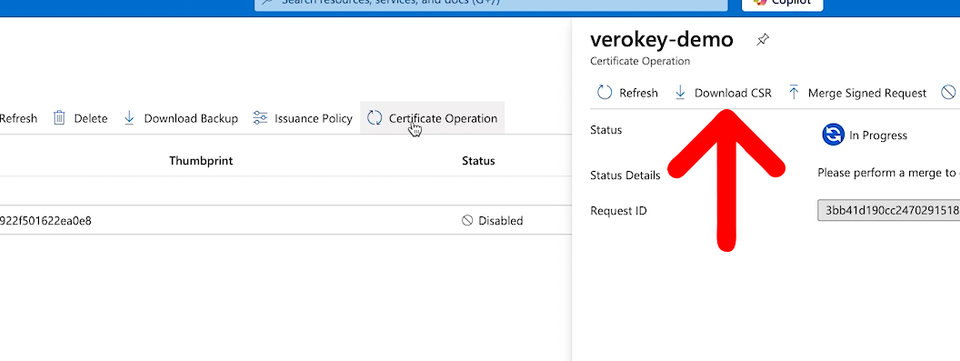Pin the verokey-demo panel
960x361 pixels.
click(762, 40)
